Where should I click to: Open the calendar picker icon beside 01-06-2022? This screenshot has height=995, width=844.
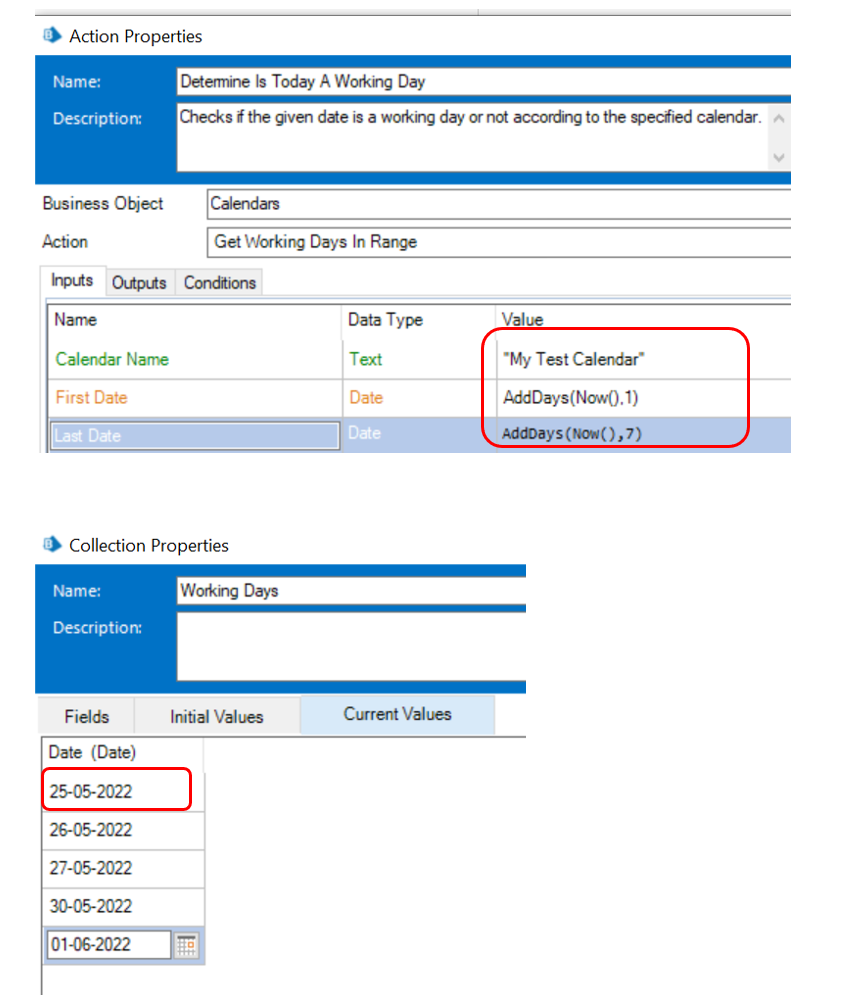[x=187, y=946]
